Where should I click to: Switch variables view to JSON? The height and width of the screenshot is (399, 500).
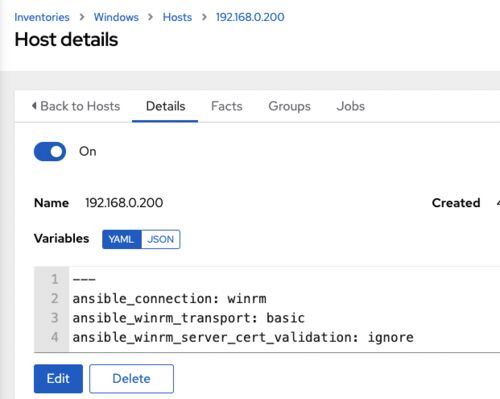point(161,239)
